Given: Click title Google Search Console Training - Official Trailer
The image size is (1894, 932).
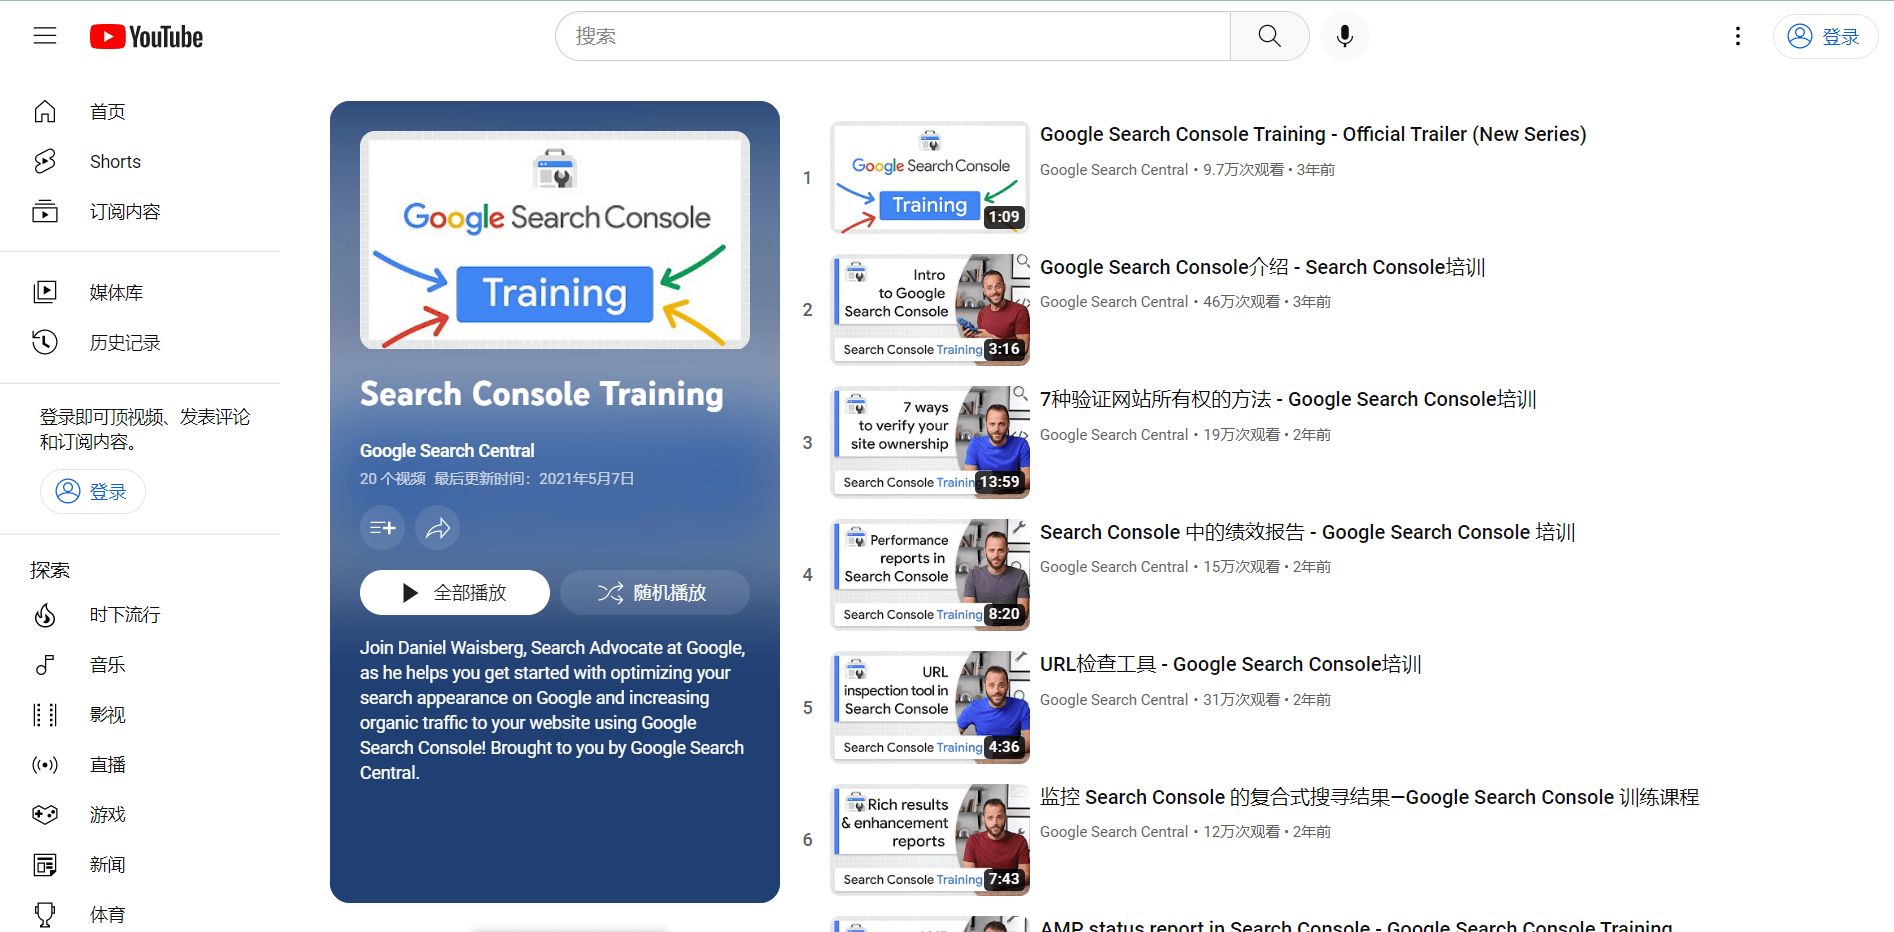Looking at the screenshot, I should click(x=1313, y=134).
